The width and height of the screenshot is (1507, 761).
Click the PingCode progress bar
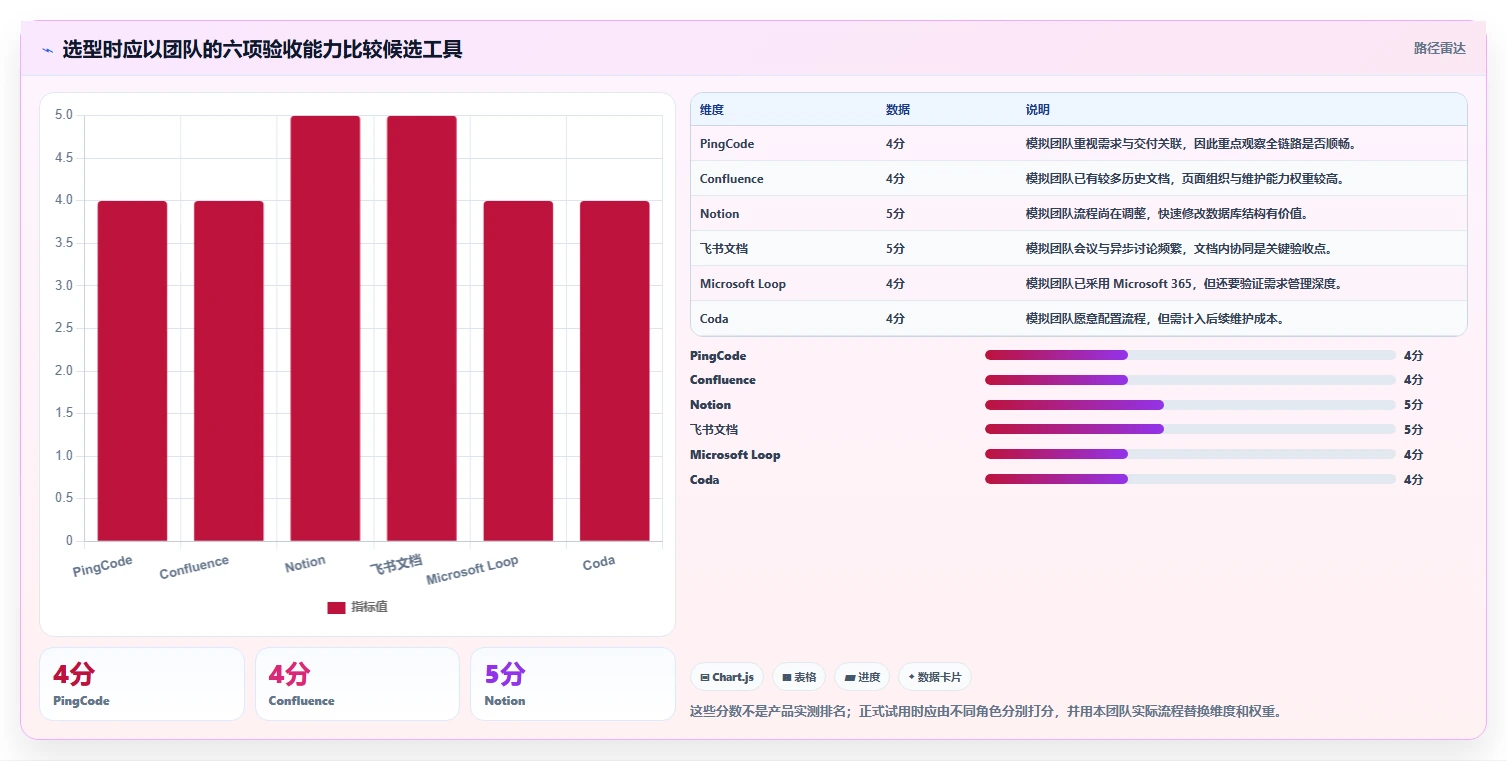click(x=1190, y=355)
